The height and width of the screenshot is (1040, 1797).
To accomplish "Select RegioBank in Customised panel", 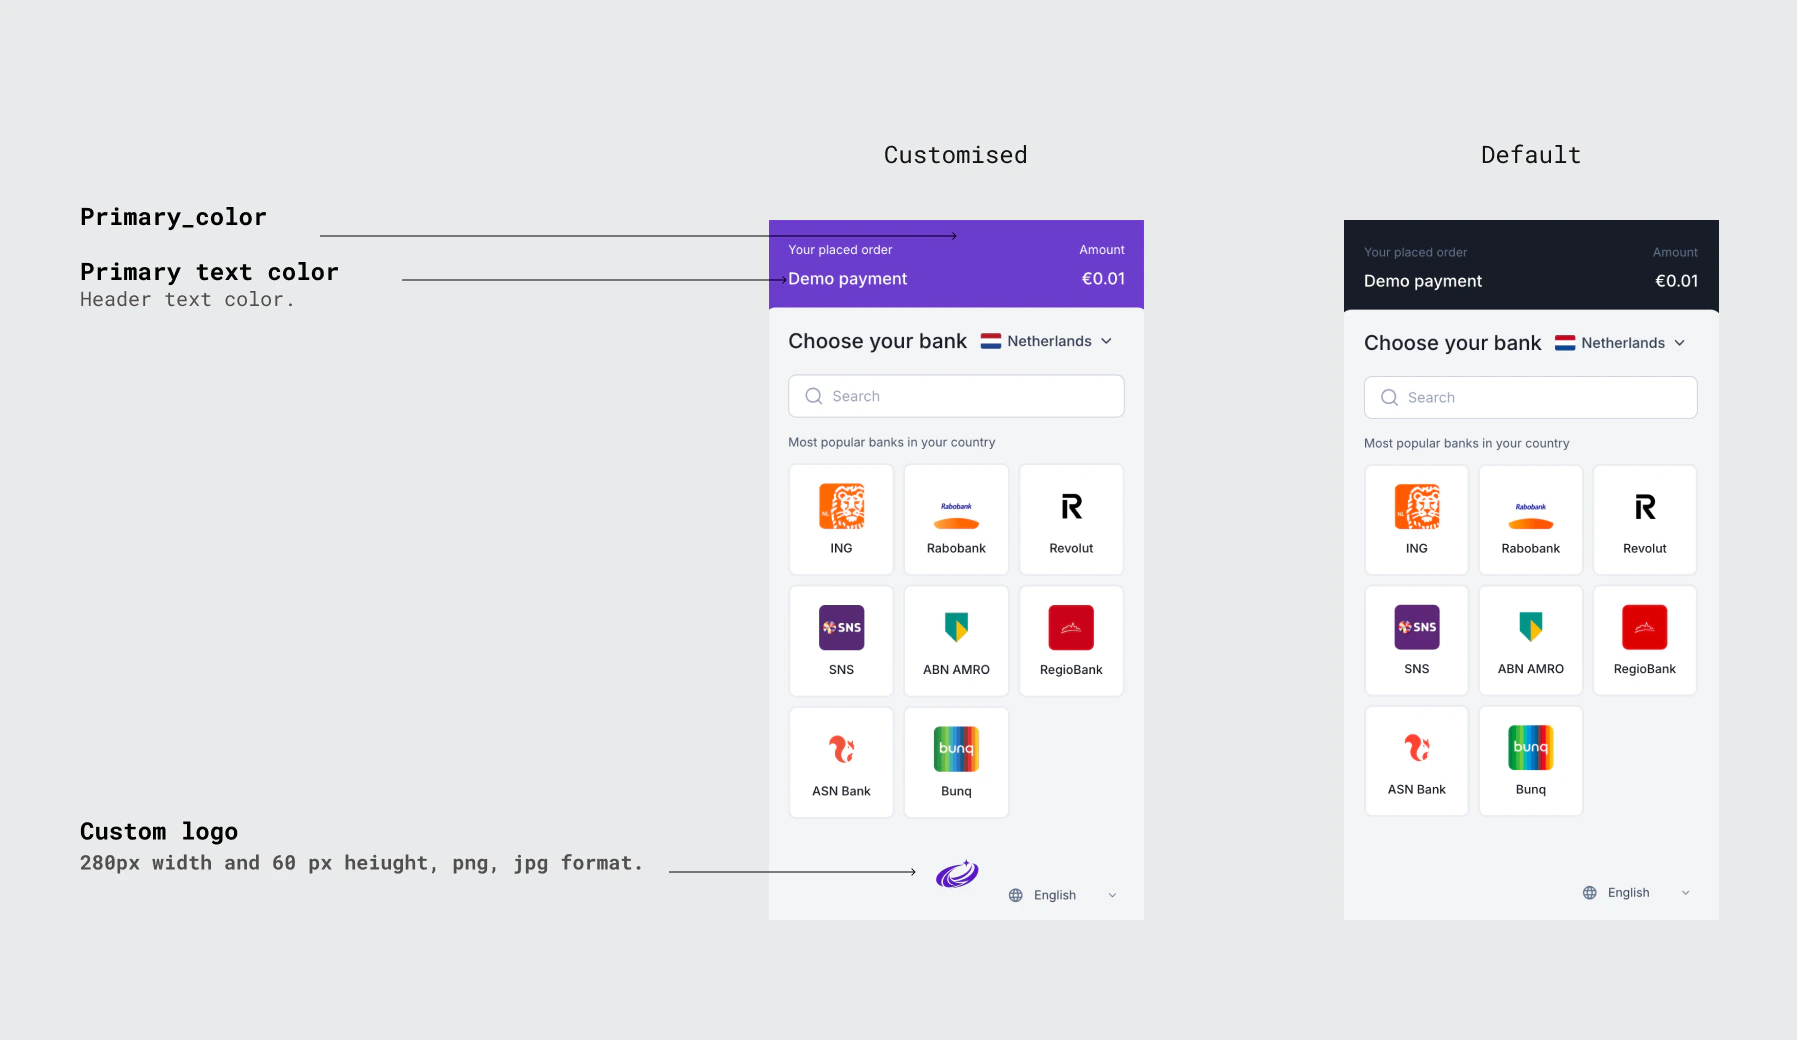I will click(x=1071, y=641).
